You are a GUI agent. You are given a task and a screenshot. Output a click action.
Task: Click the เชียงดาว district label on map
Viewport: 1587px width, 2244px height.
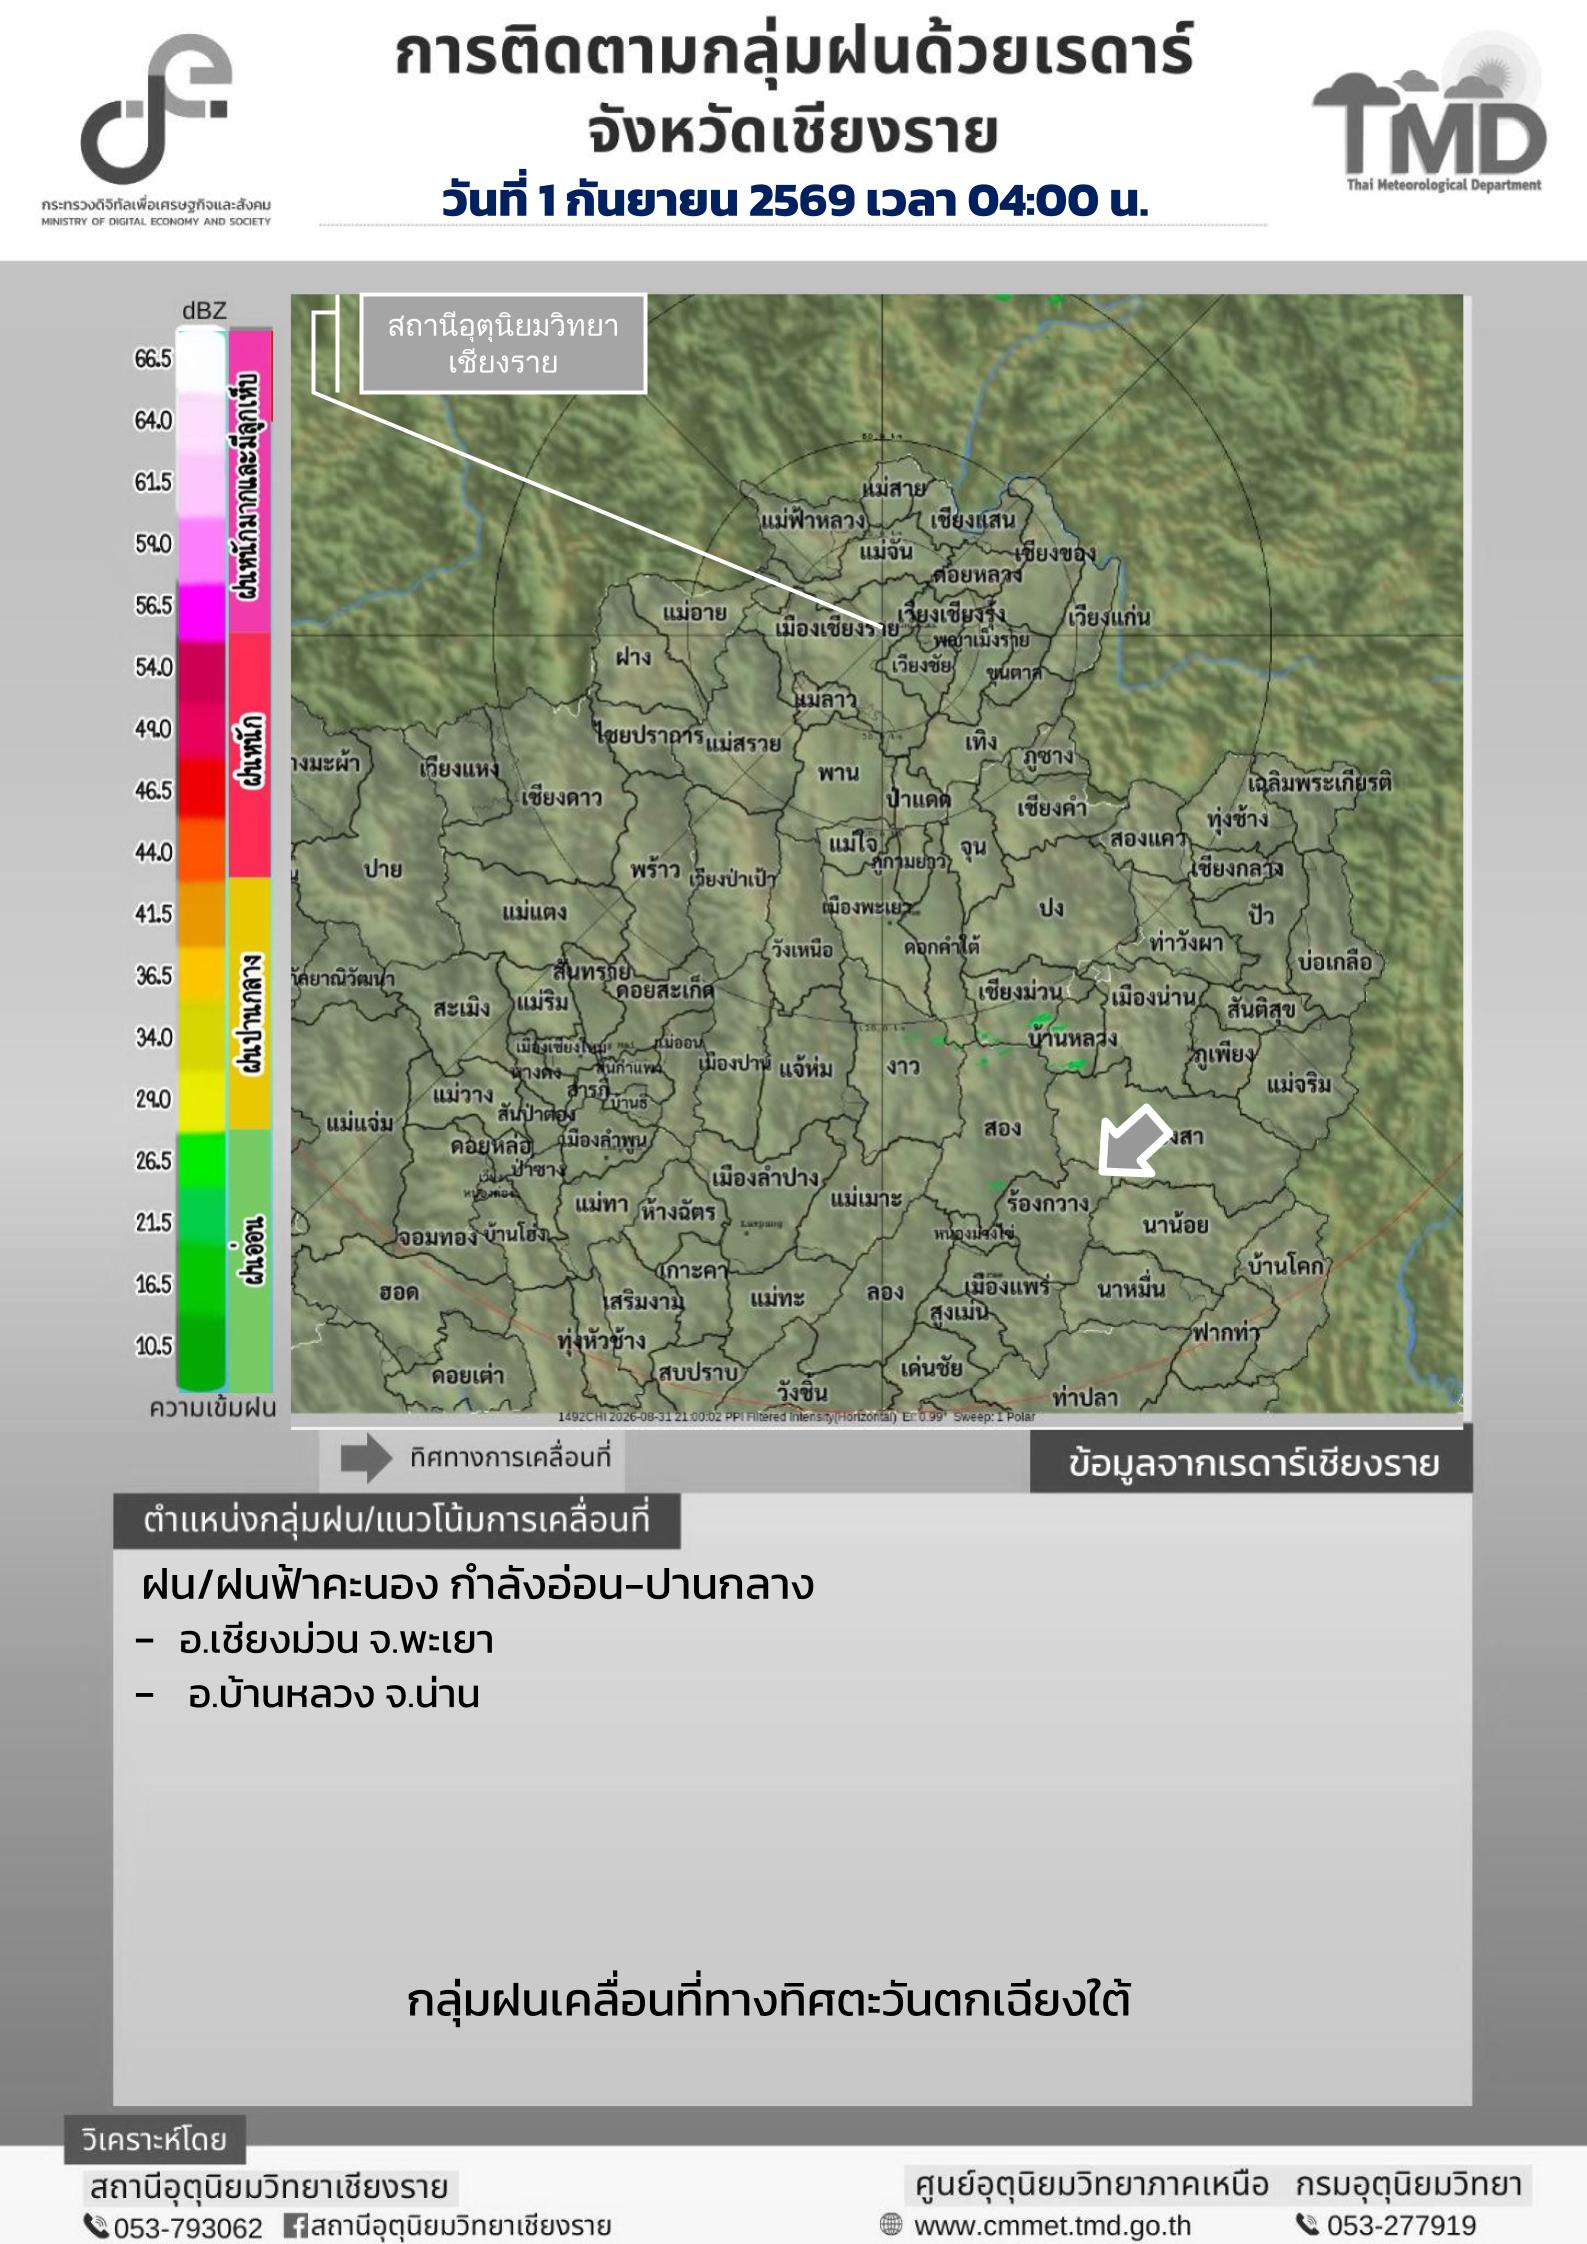[561, 798]
